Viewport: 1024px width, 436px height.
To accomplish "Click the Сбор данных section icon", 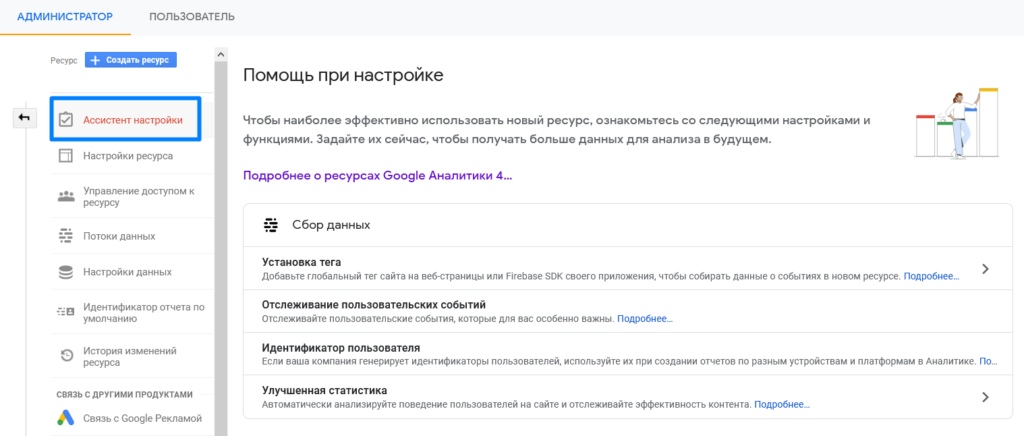I will point(270,225).
